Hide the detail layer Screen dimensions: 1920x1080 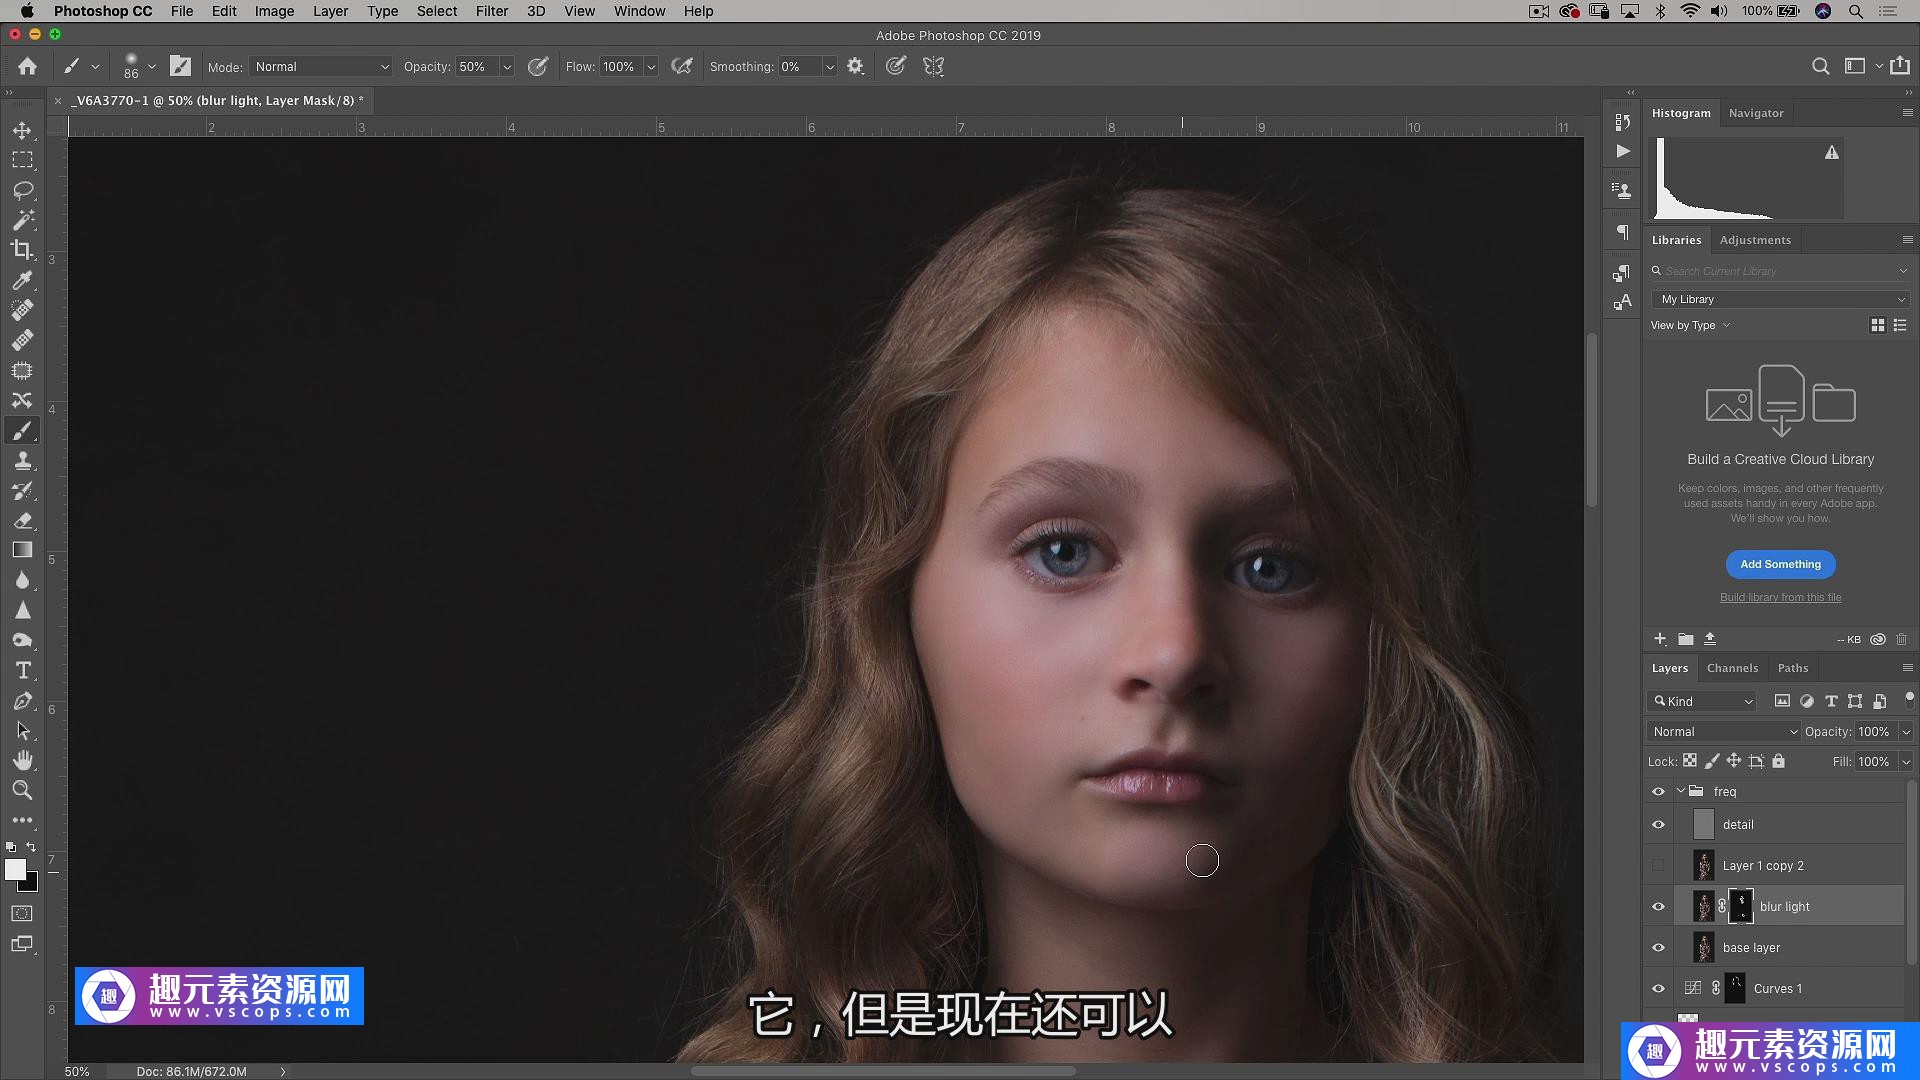(1658, 825)
